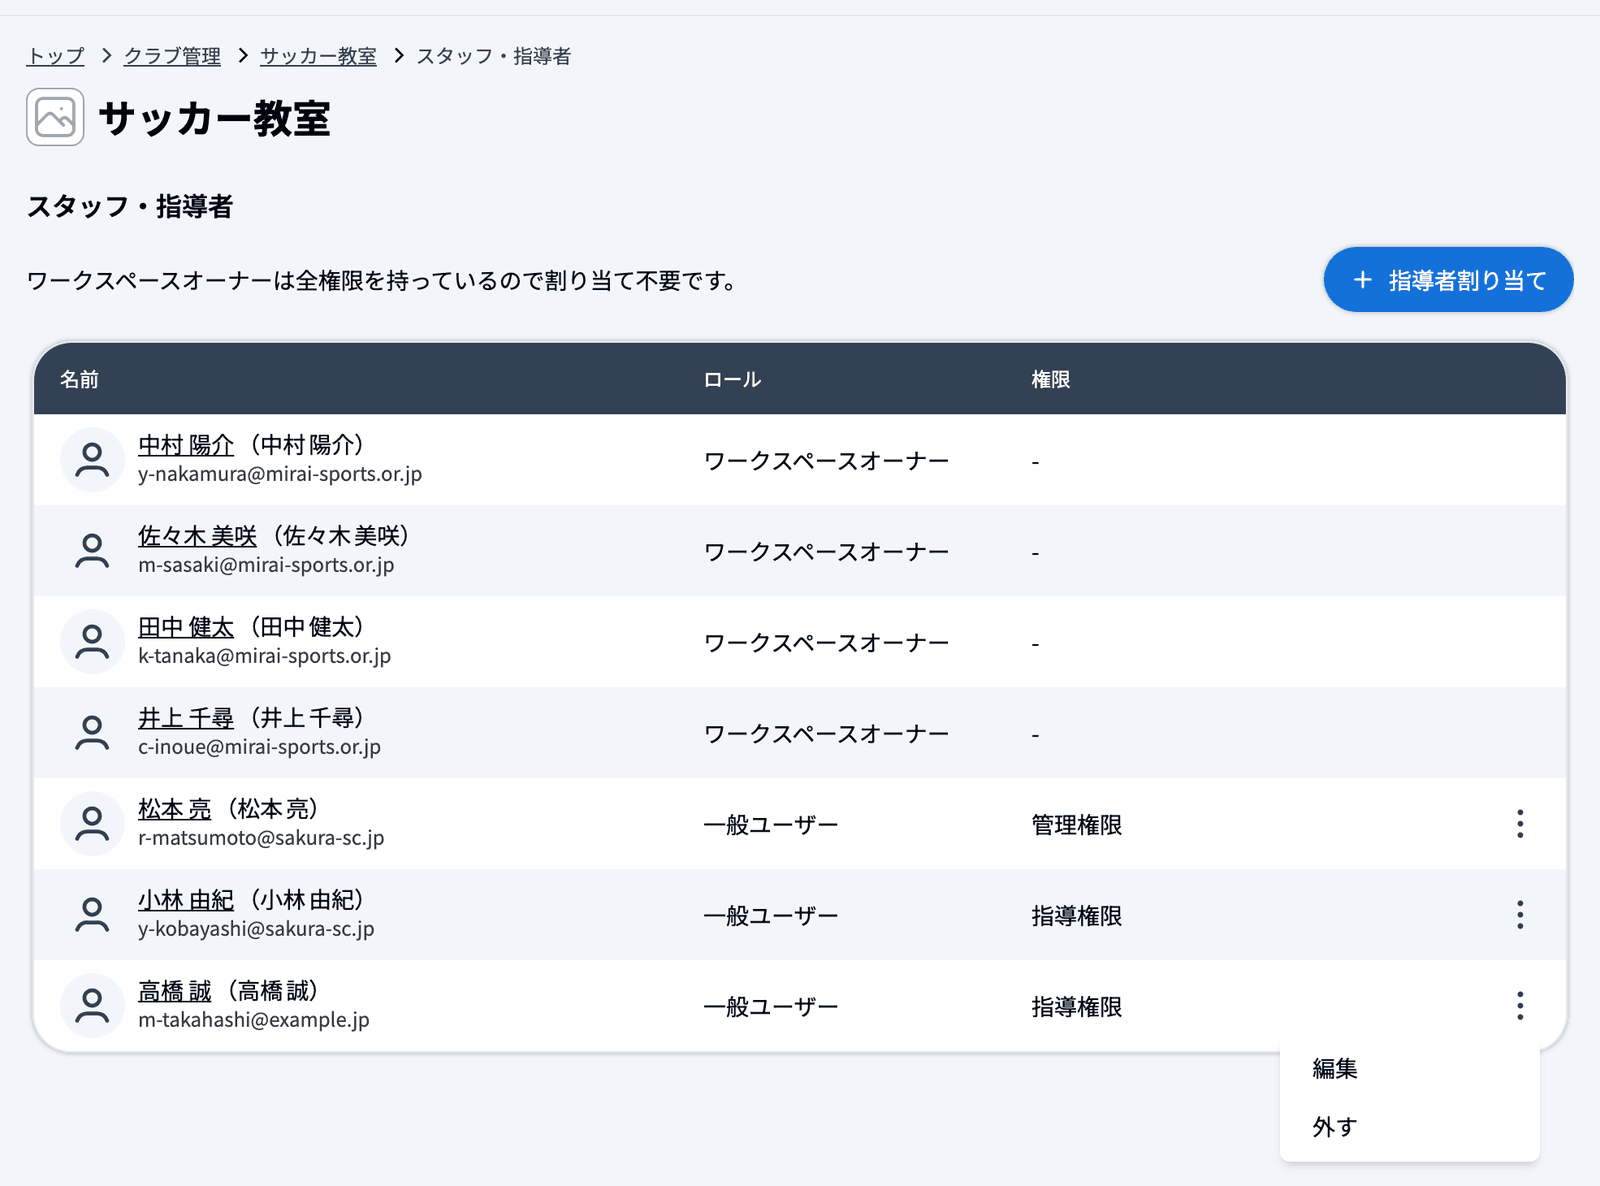Screen dimensions: 1600x1186
Task: Click the 指導権限 cell for 高橋 誠
Action: point(1077,1007)
